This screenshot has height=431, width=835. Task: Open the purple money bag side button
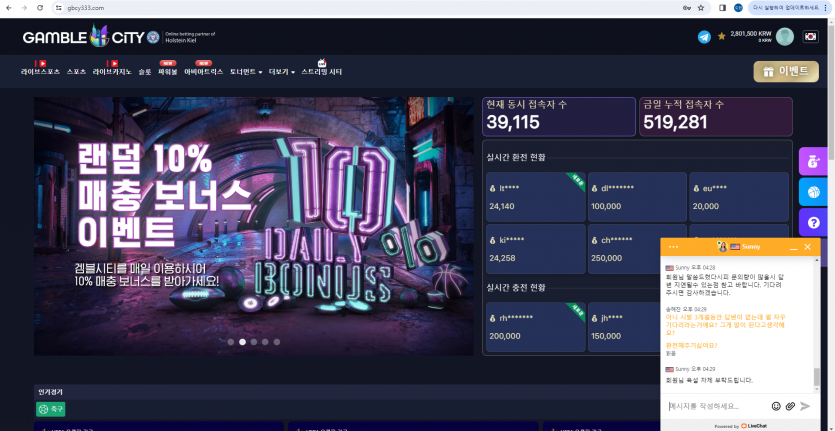[813, 161]
